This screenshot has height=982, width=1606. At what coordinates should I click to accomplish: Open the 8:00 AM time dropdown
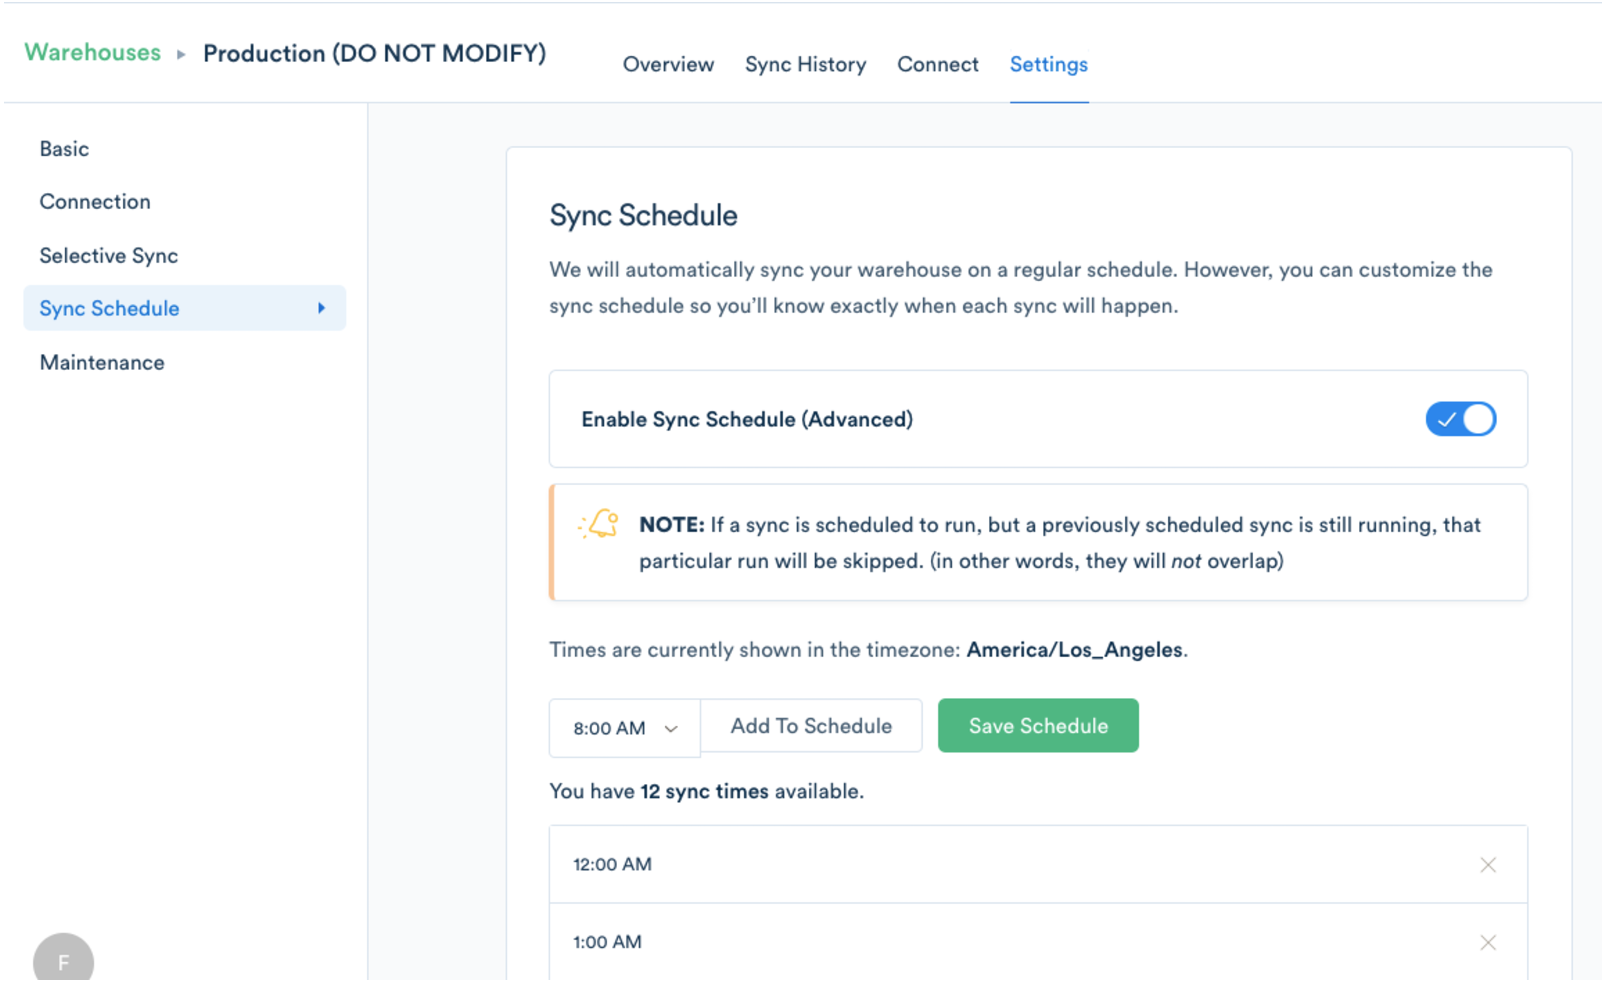(622, 727)
